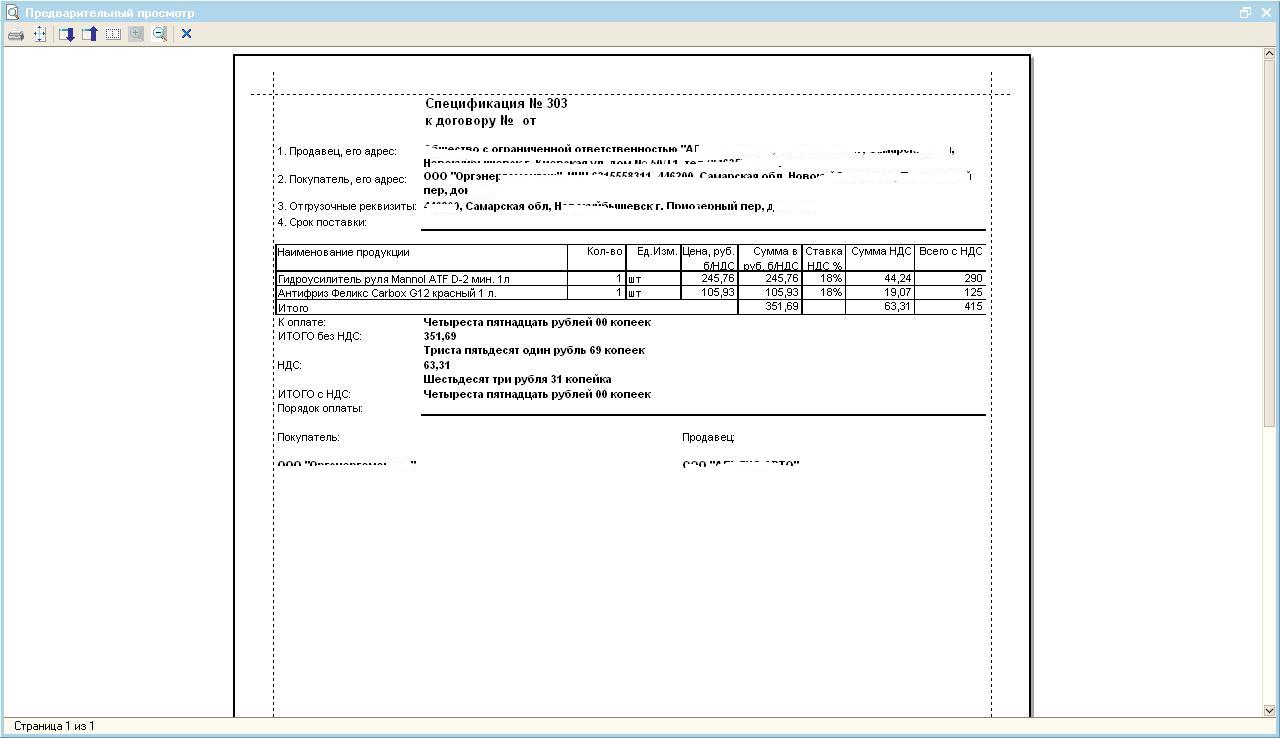
Task: Click the 'Покупатель:' signature label
Action: click(x=308, y=438)
